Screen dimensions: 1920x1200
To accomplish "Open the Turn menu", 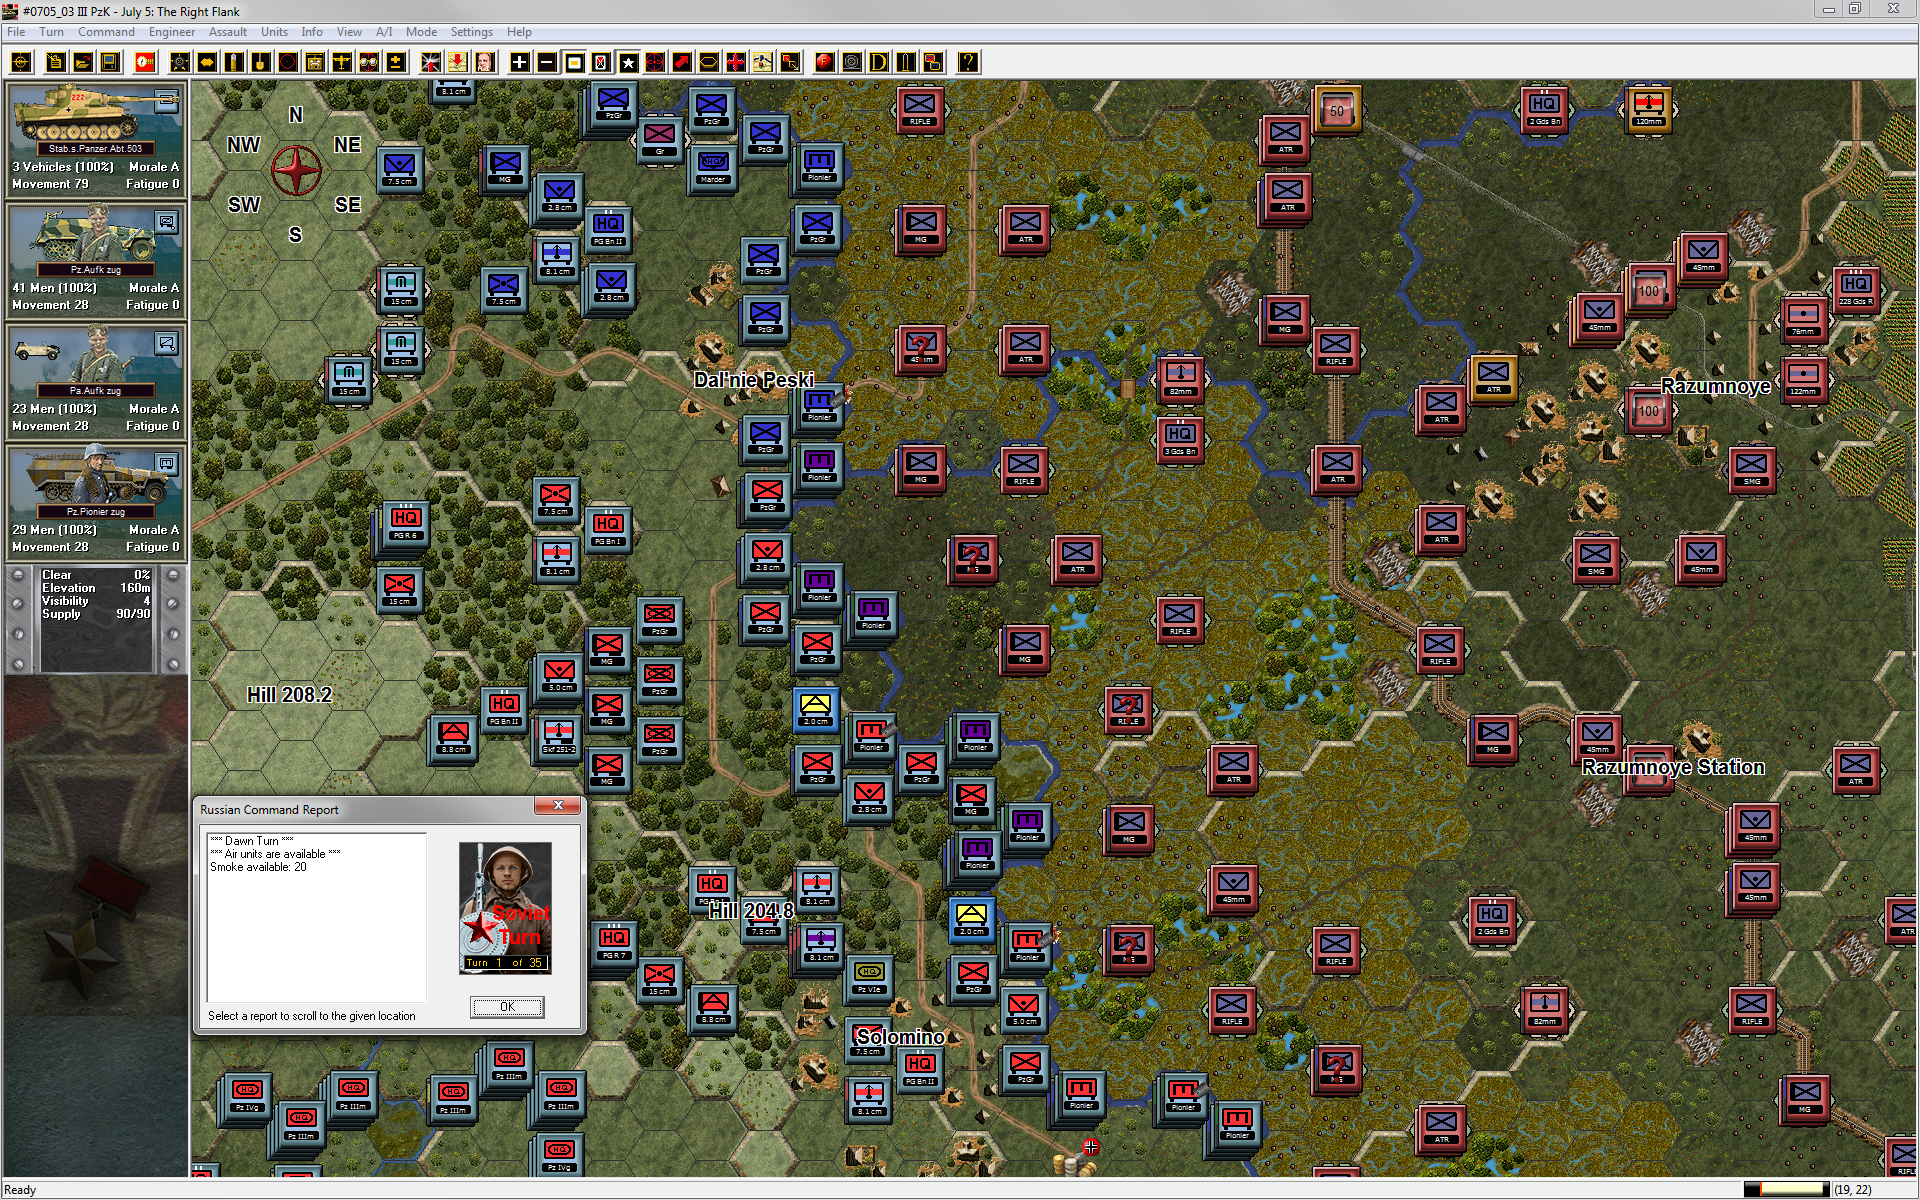I will point(51,32).
